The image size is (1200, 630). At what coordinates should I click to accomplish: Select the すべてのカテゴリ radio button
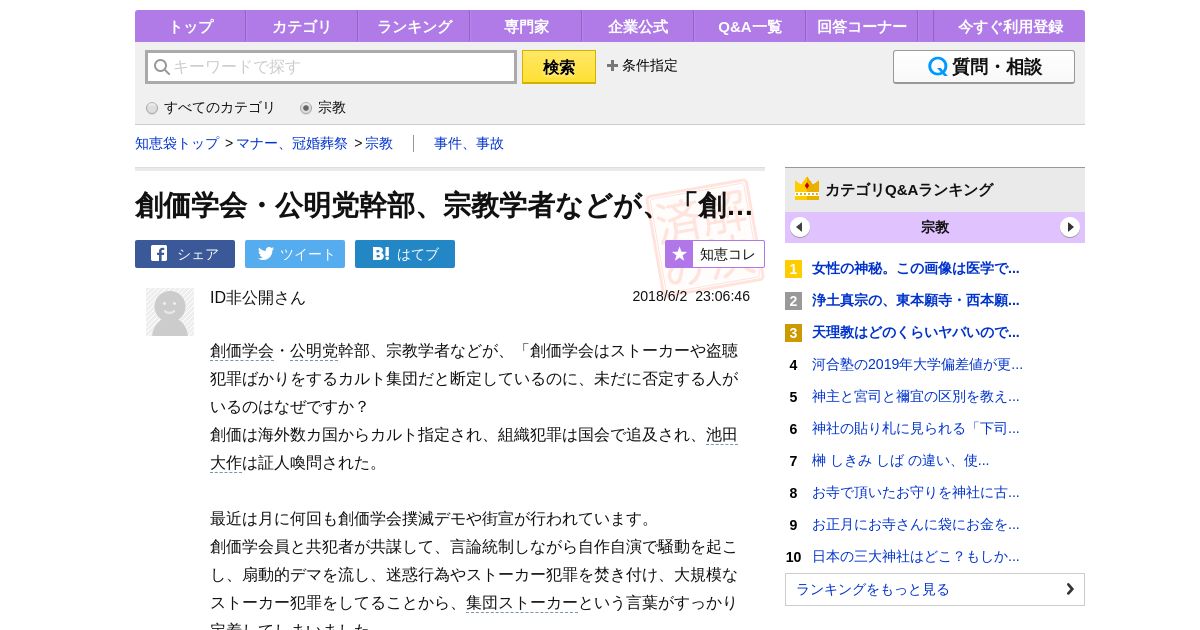pyautogui.click(x=152, y=108)
